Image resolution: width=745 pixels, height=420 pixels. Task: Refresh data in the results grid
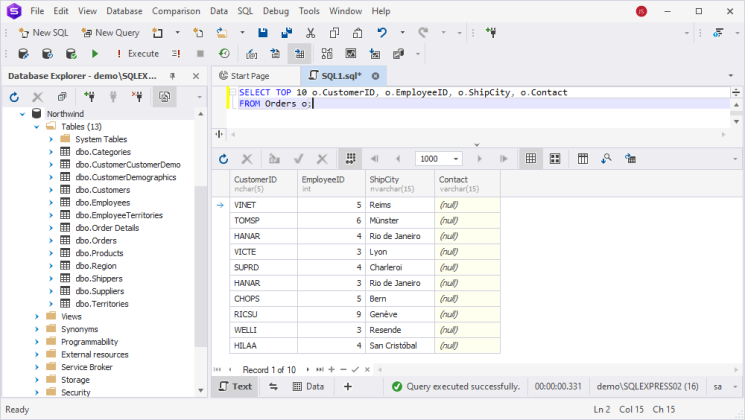point(223,159)
